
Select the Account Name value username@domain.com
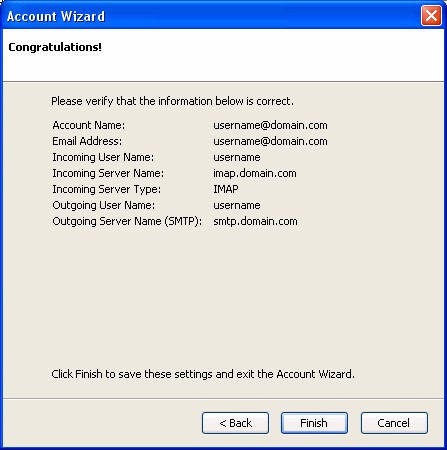click(270, 125)
